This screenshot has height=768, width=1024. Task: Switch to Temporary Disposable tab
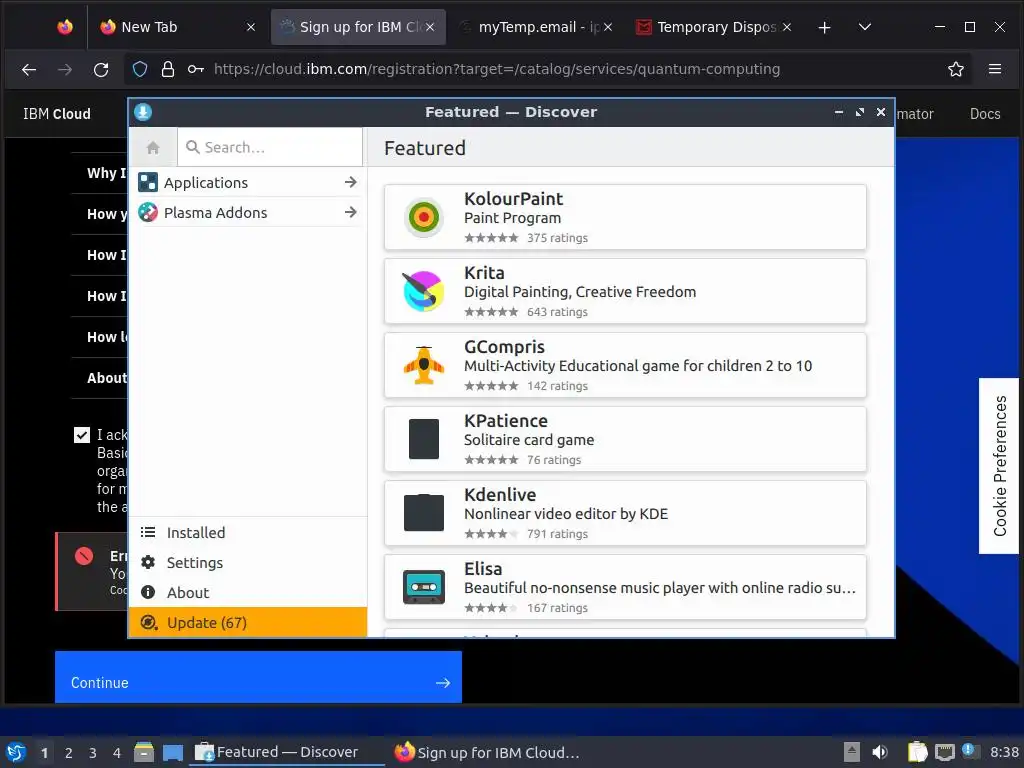tap(714, 27)
